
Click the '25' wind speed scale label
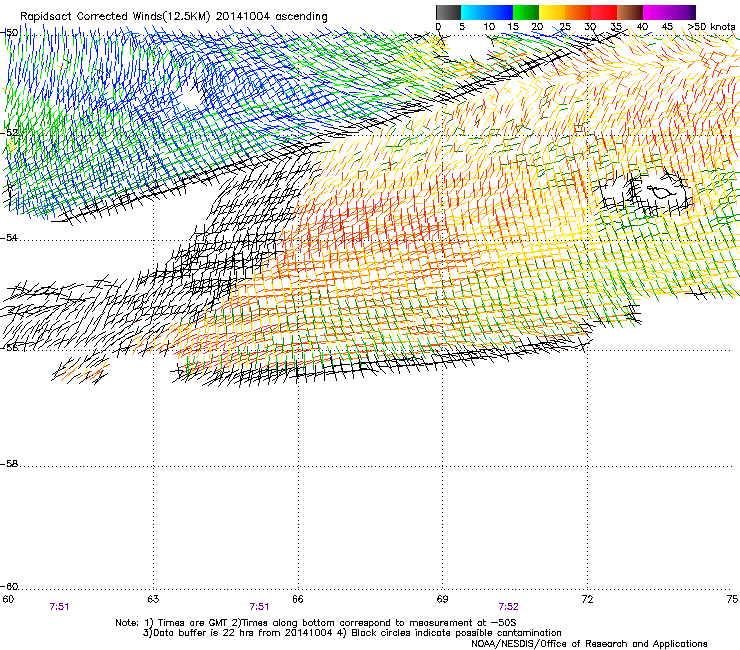[x=565, y=26]
